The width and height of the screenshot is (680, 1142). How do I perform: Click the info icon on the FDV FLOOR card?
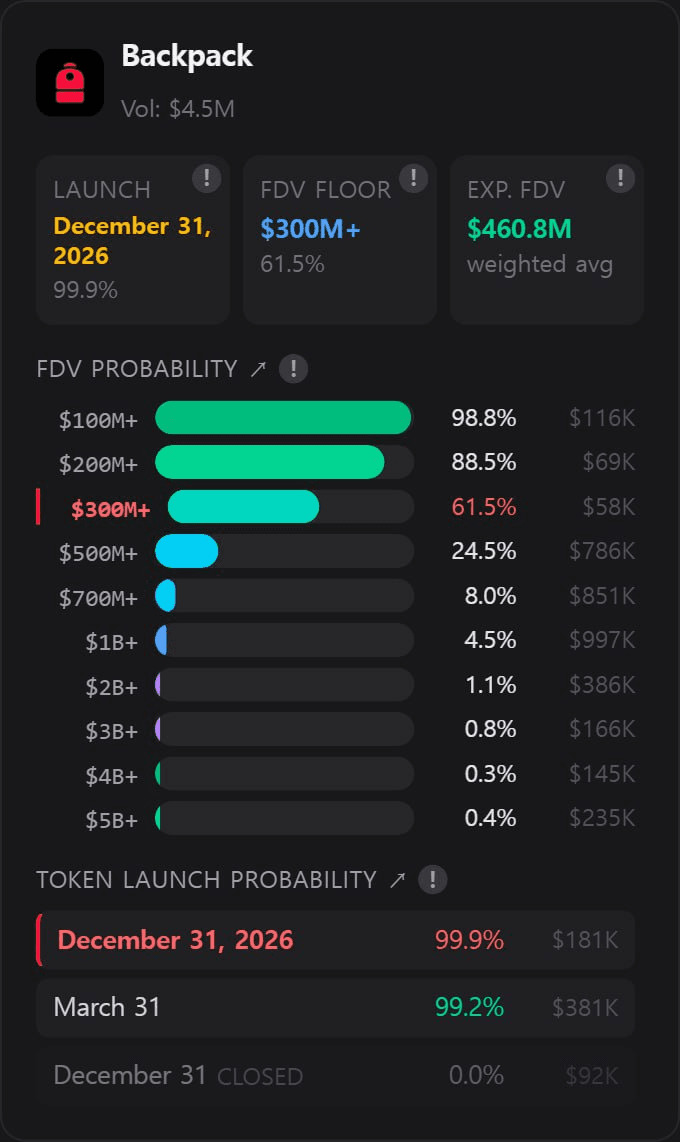pyautogui.click(x=413, y=179)
